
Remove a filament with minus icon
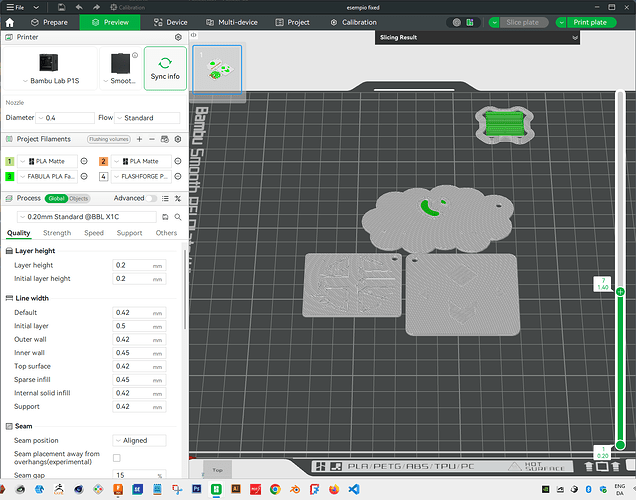click(152, 139)
